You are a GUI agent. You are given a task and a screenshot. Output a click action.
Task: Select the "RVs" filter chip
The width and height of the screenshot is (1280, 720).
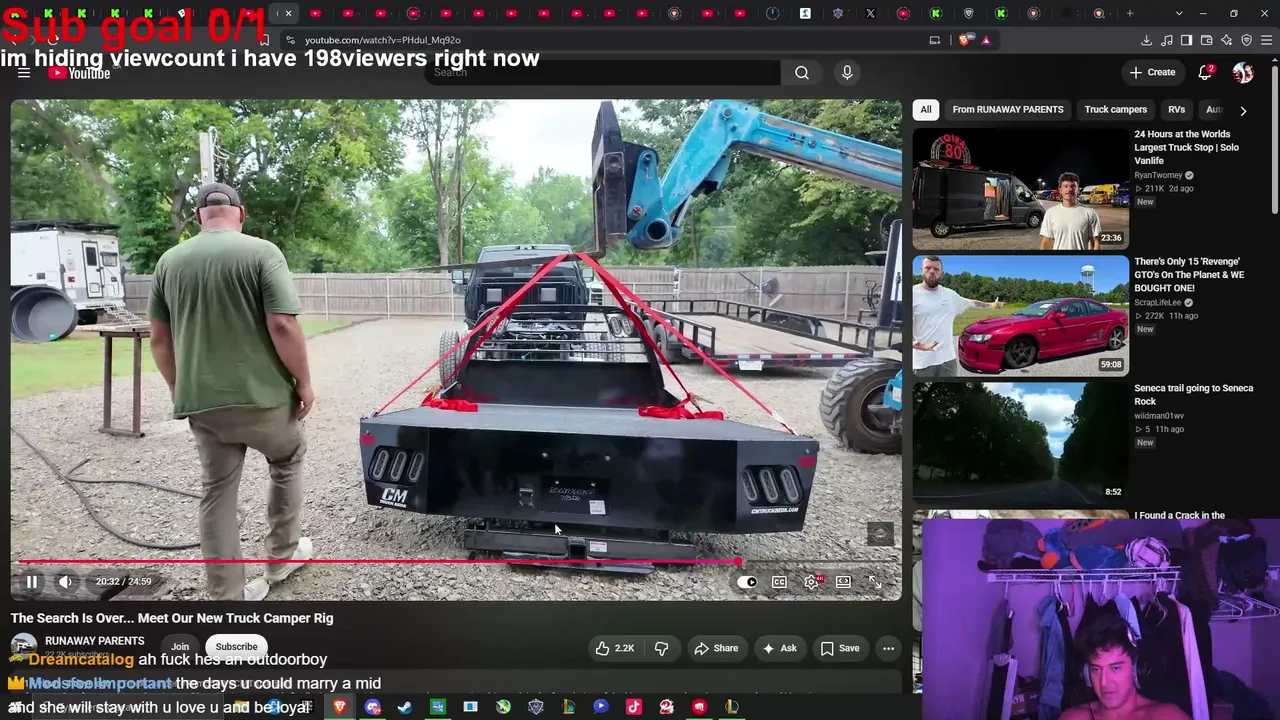tap(1176, 110)
